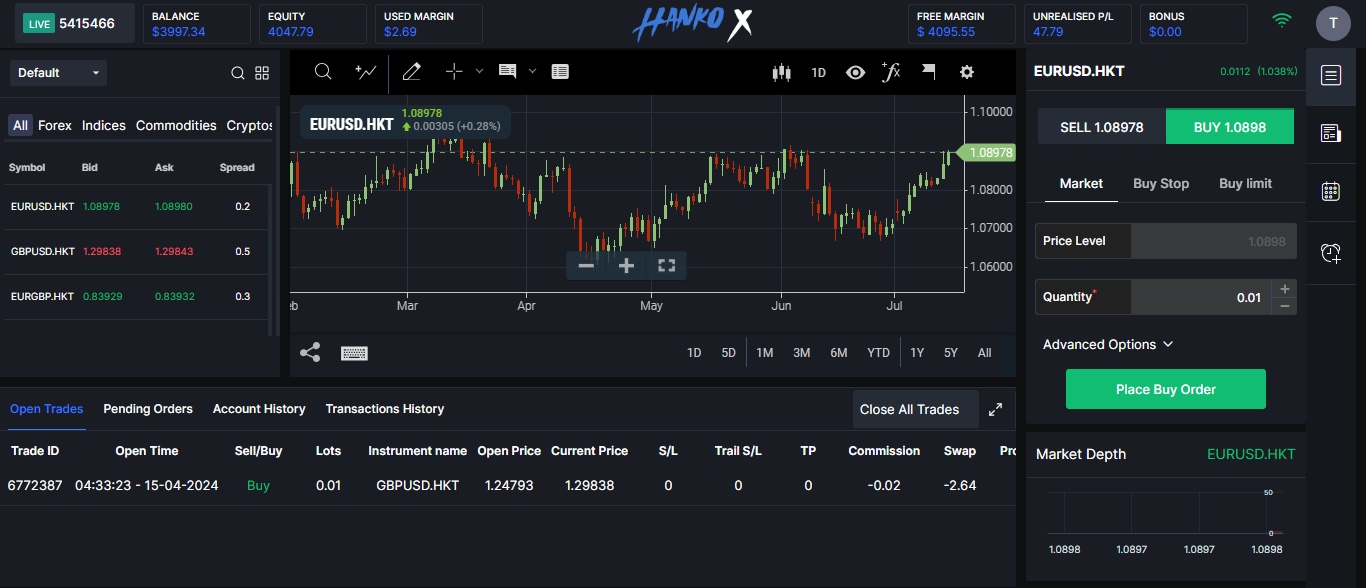Increase Quantity with the plus stepper
Screen dimensions: 1366x588
[1285, 289]
